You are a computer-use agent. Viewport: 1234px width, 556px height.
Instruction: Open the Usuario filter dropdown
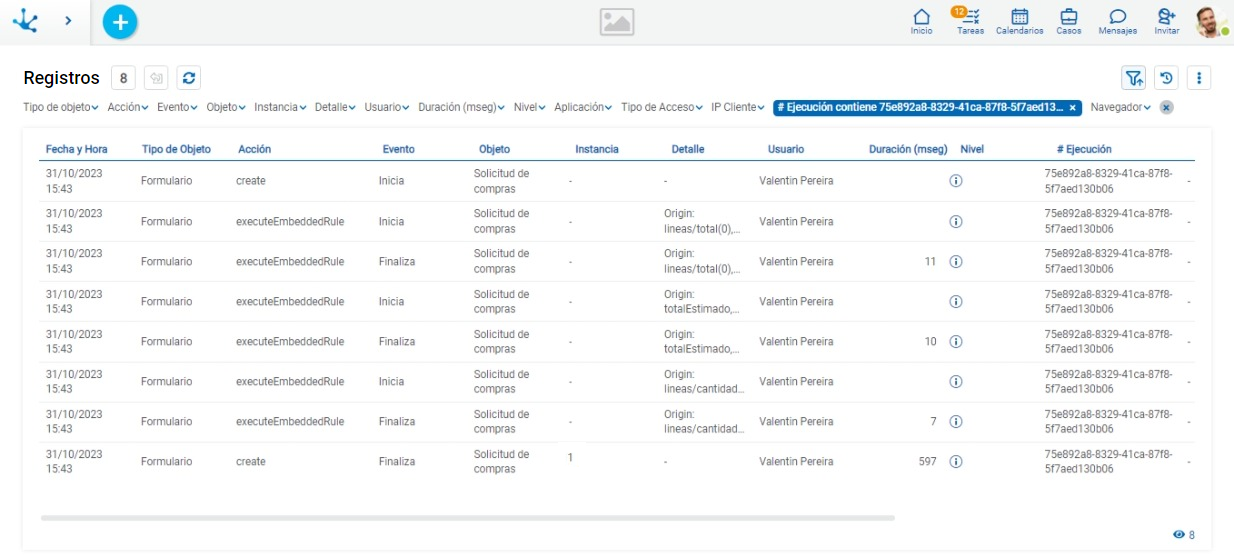[x=387, y=108]
